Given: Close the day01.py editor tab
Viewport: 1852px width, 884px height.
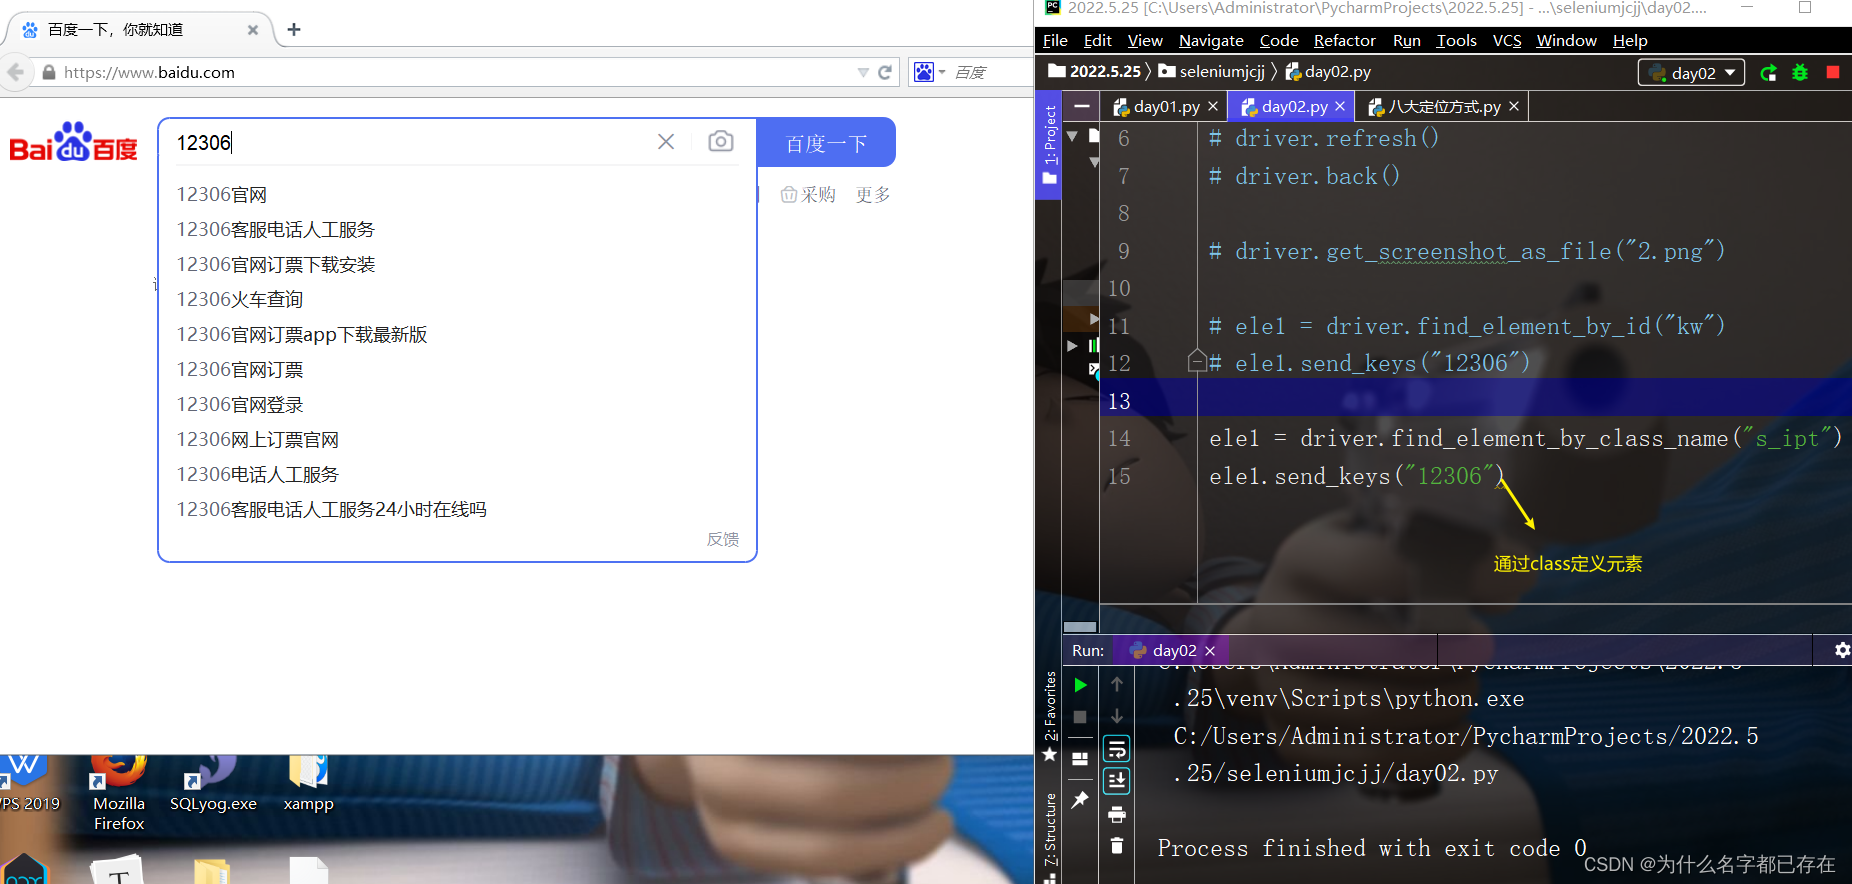Looking at the screenshot, I should pos(1213,106).
